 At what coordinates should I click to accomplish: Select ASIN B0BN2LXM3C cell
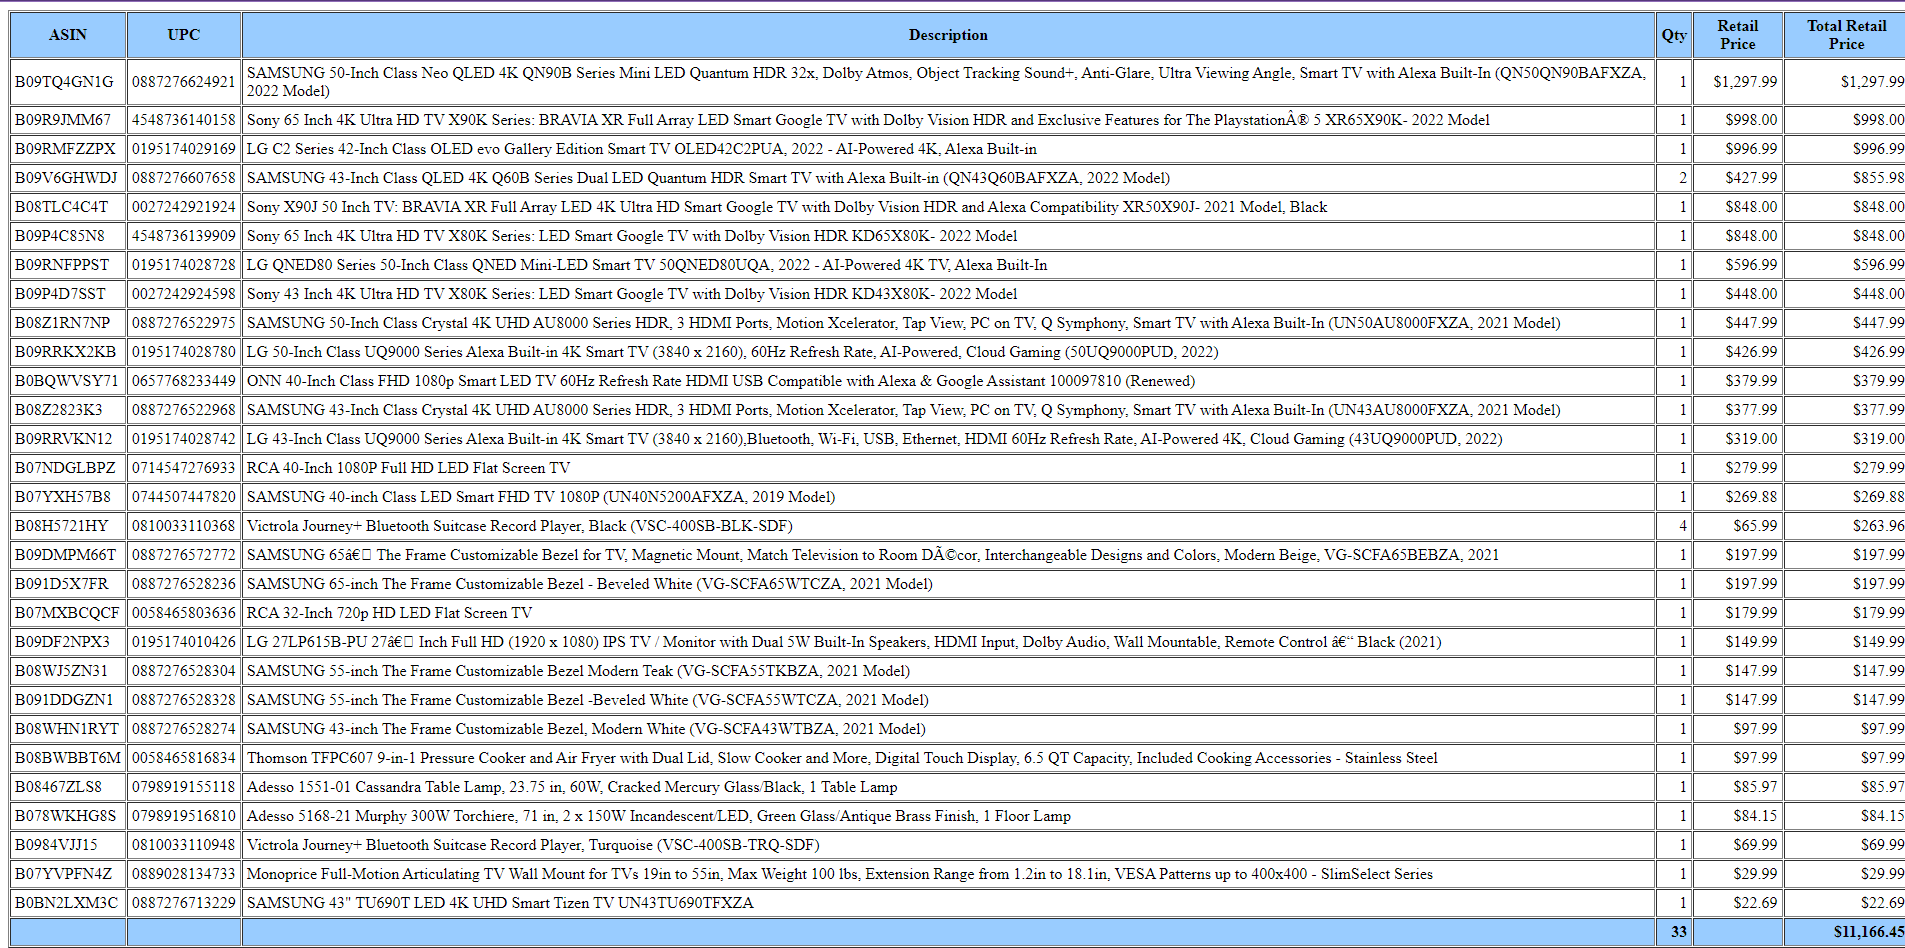tap(68, 903)
